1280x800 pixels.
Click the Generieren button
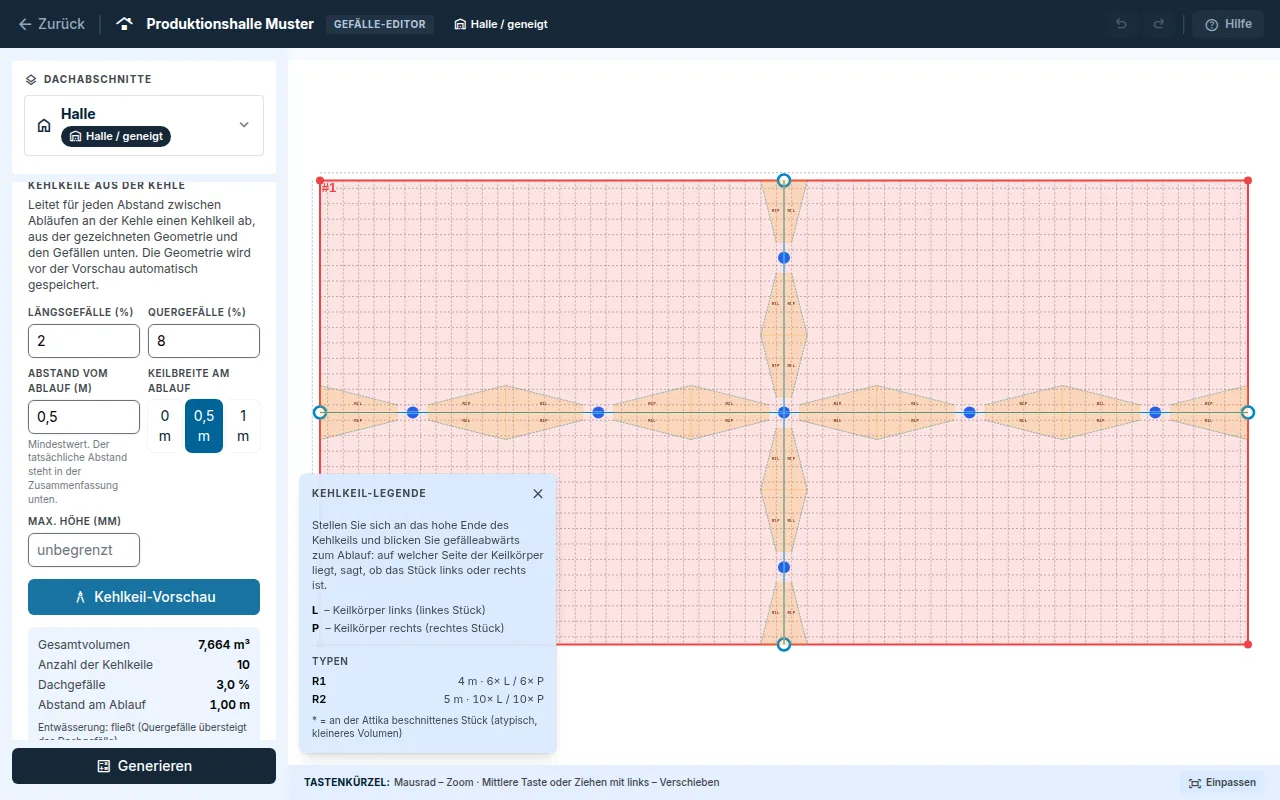[144, 766]
